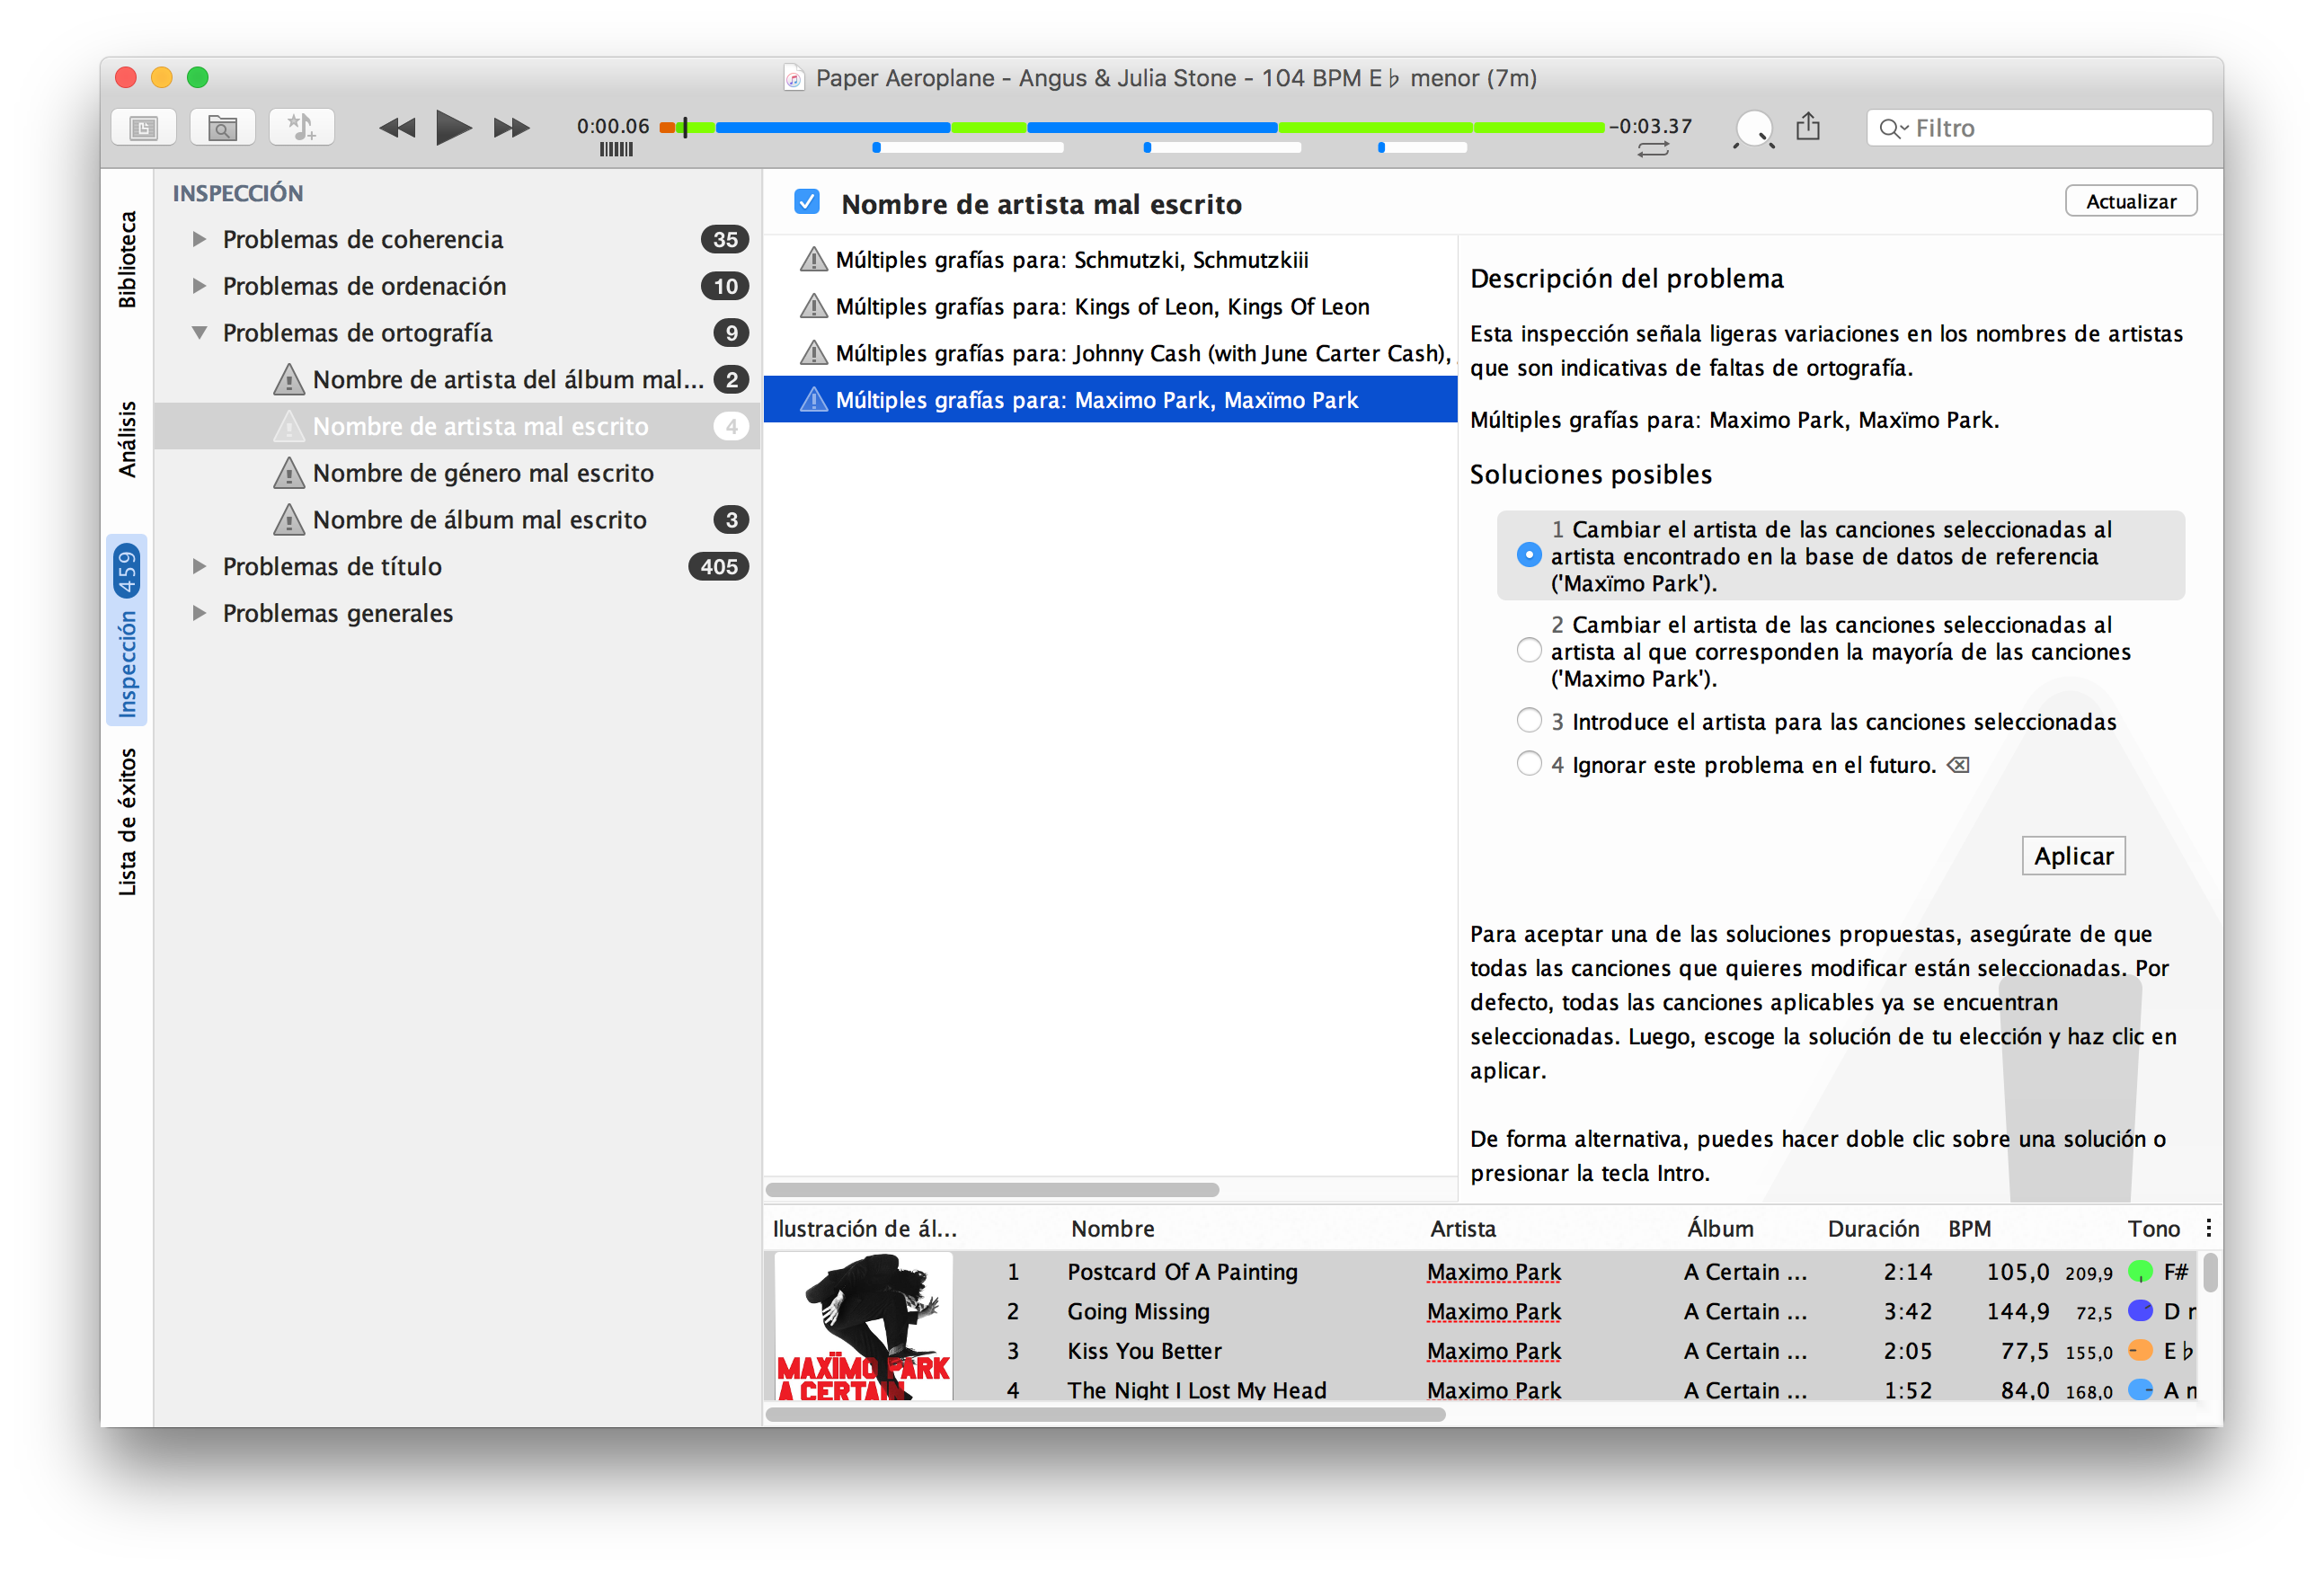Screen dimensions: 2324x1571
Task: Click the folder search toolbar button
Action: 222,128
